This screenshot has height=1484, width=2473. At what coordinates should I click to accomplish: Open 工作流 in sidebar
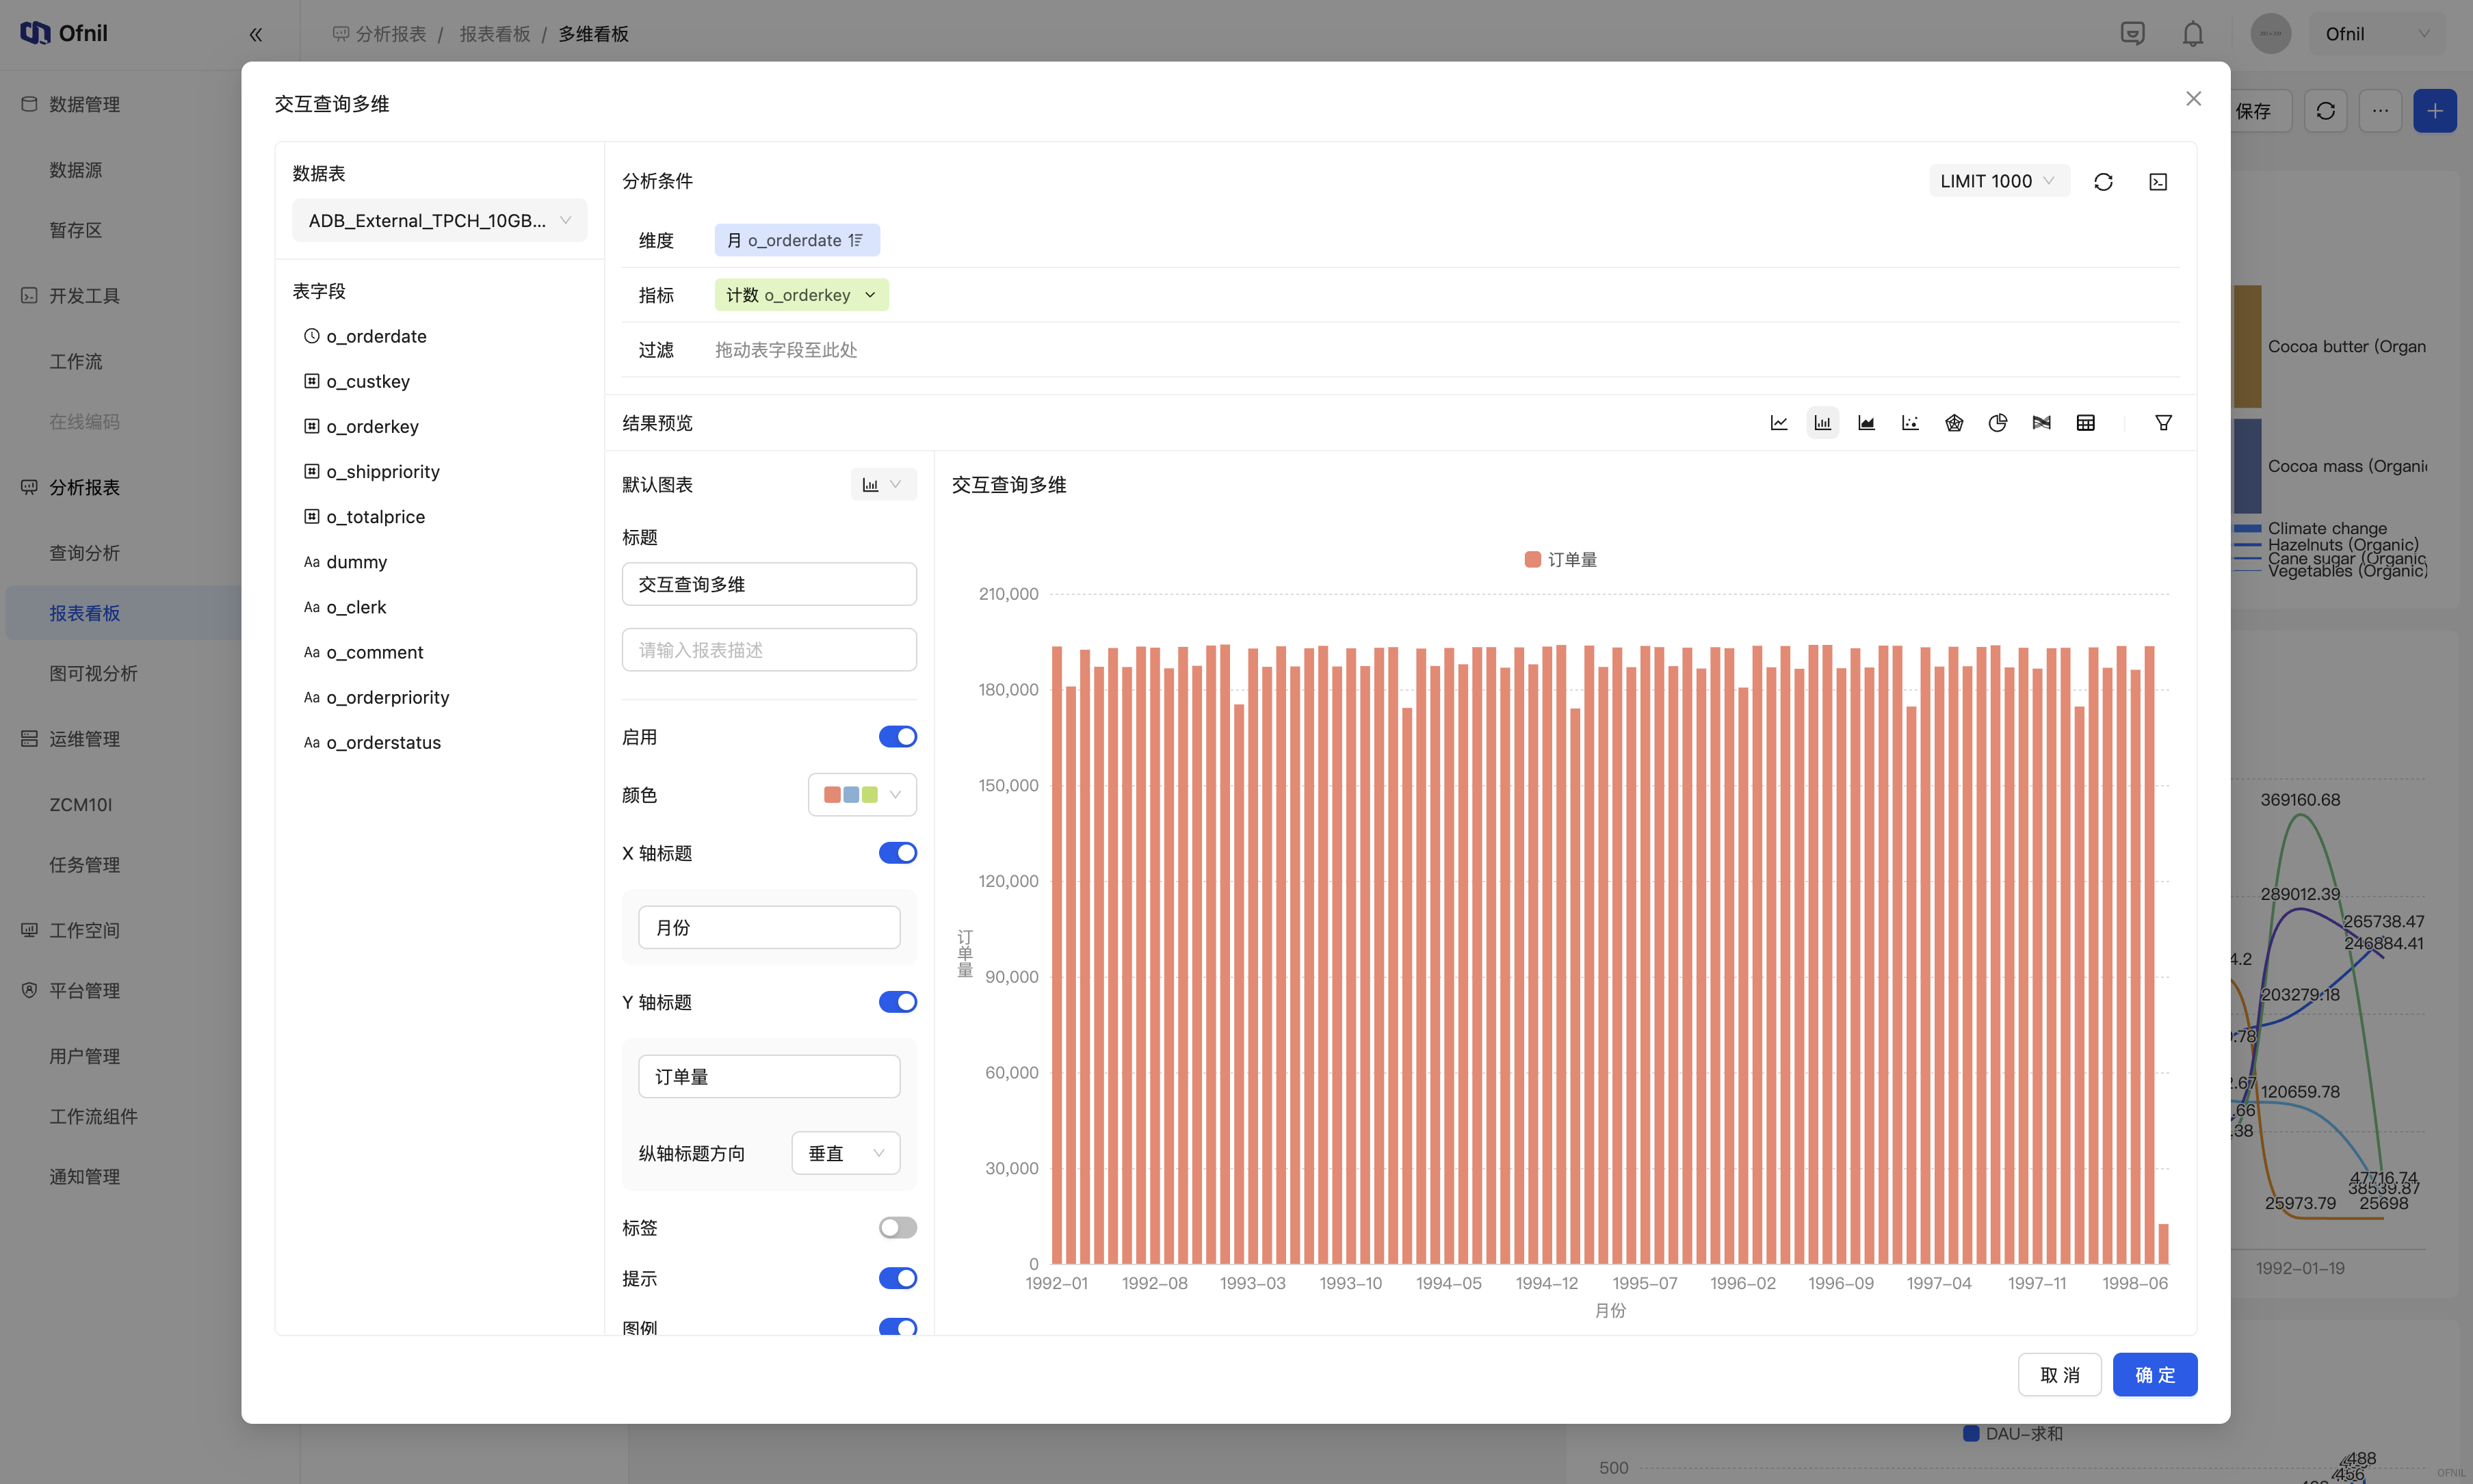click(76, 361)
